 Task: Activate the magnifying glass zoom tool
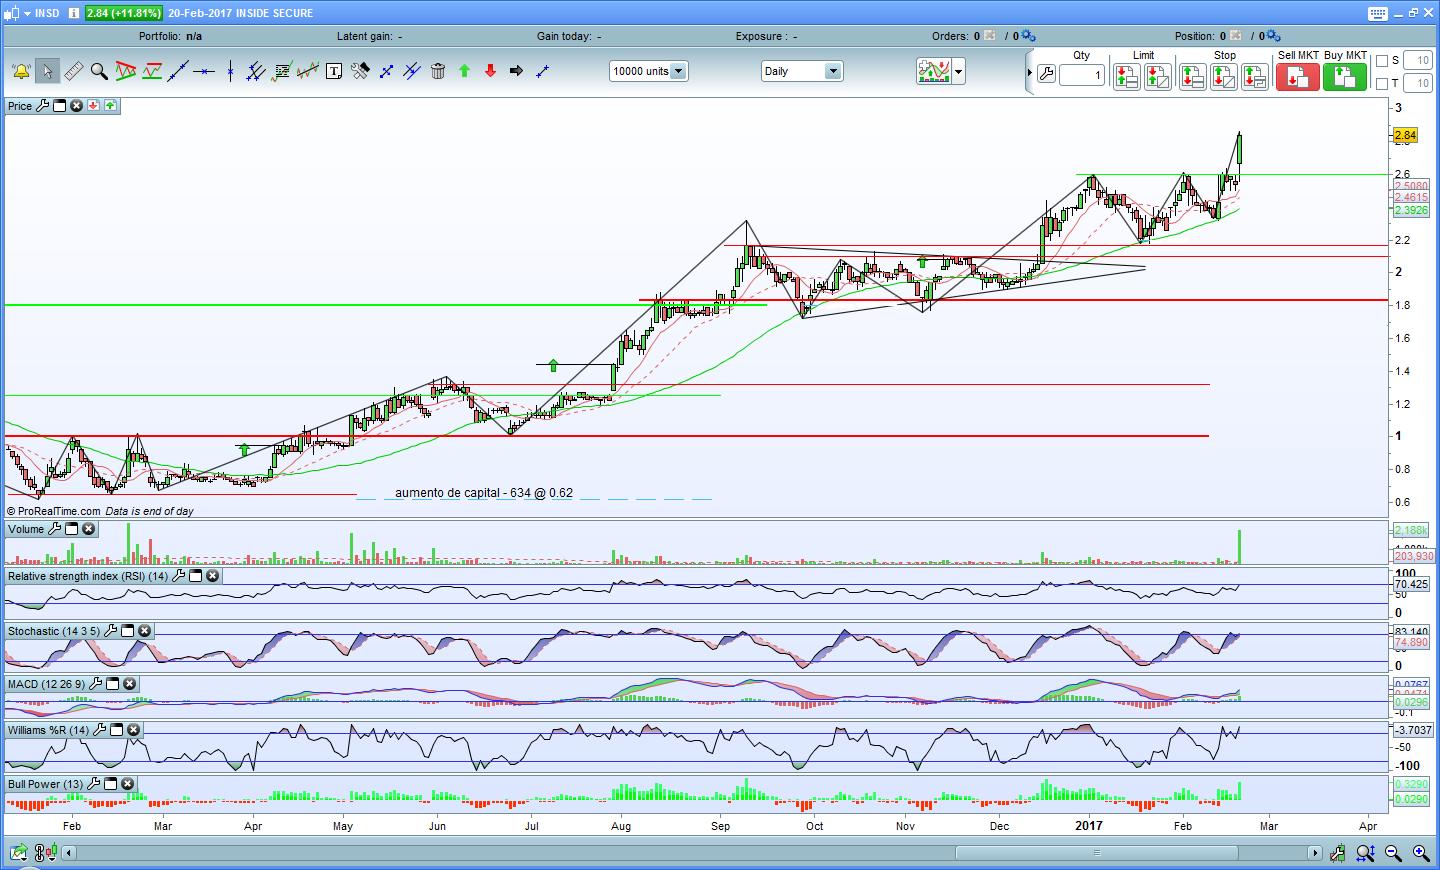[x=99, y=71]
